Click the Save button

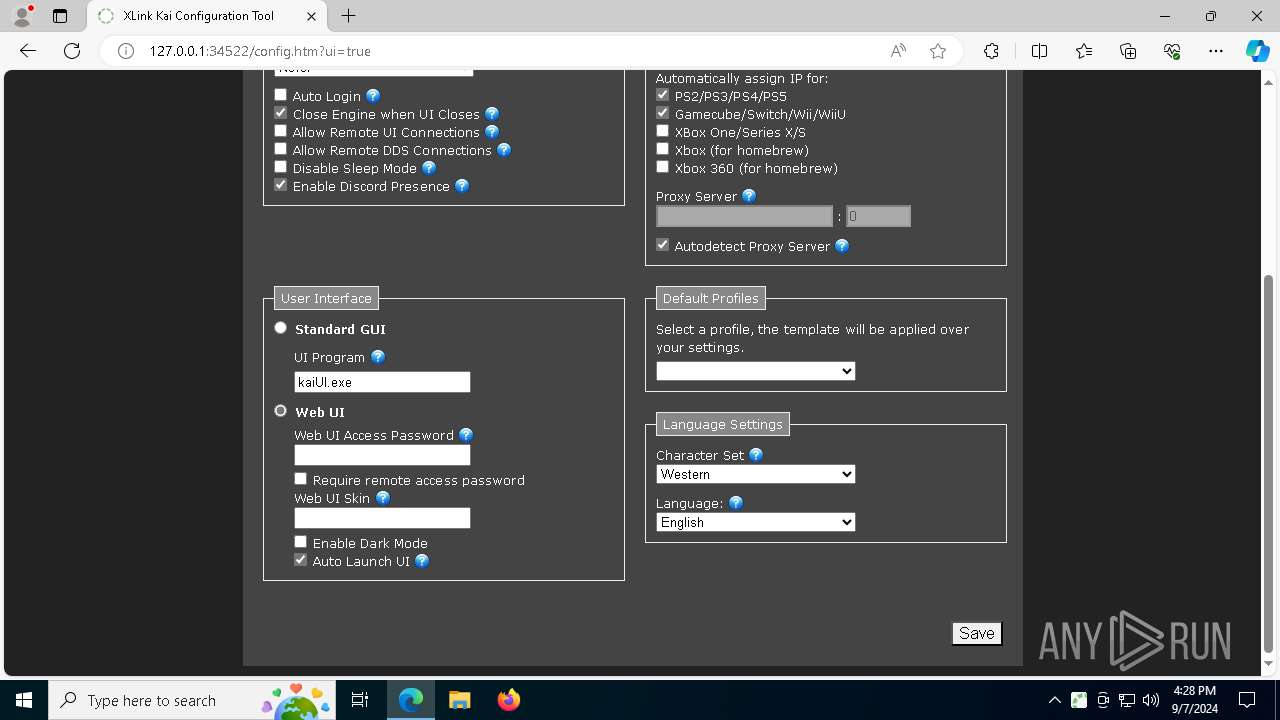[977, 633]
